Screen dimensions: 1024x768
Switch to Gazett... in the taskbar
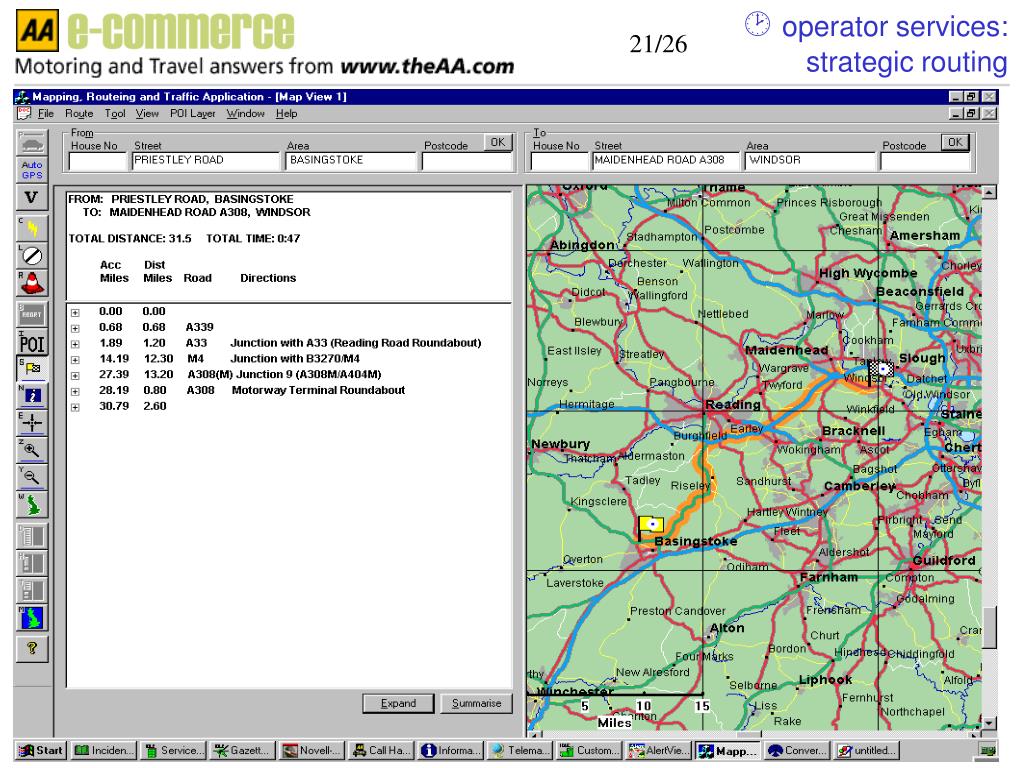(x=242, y=751)
